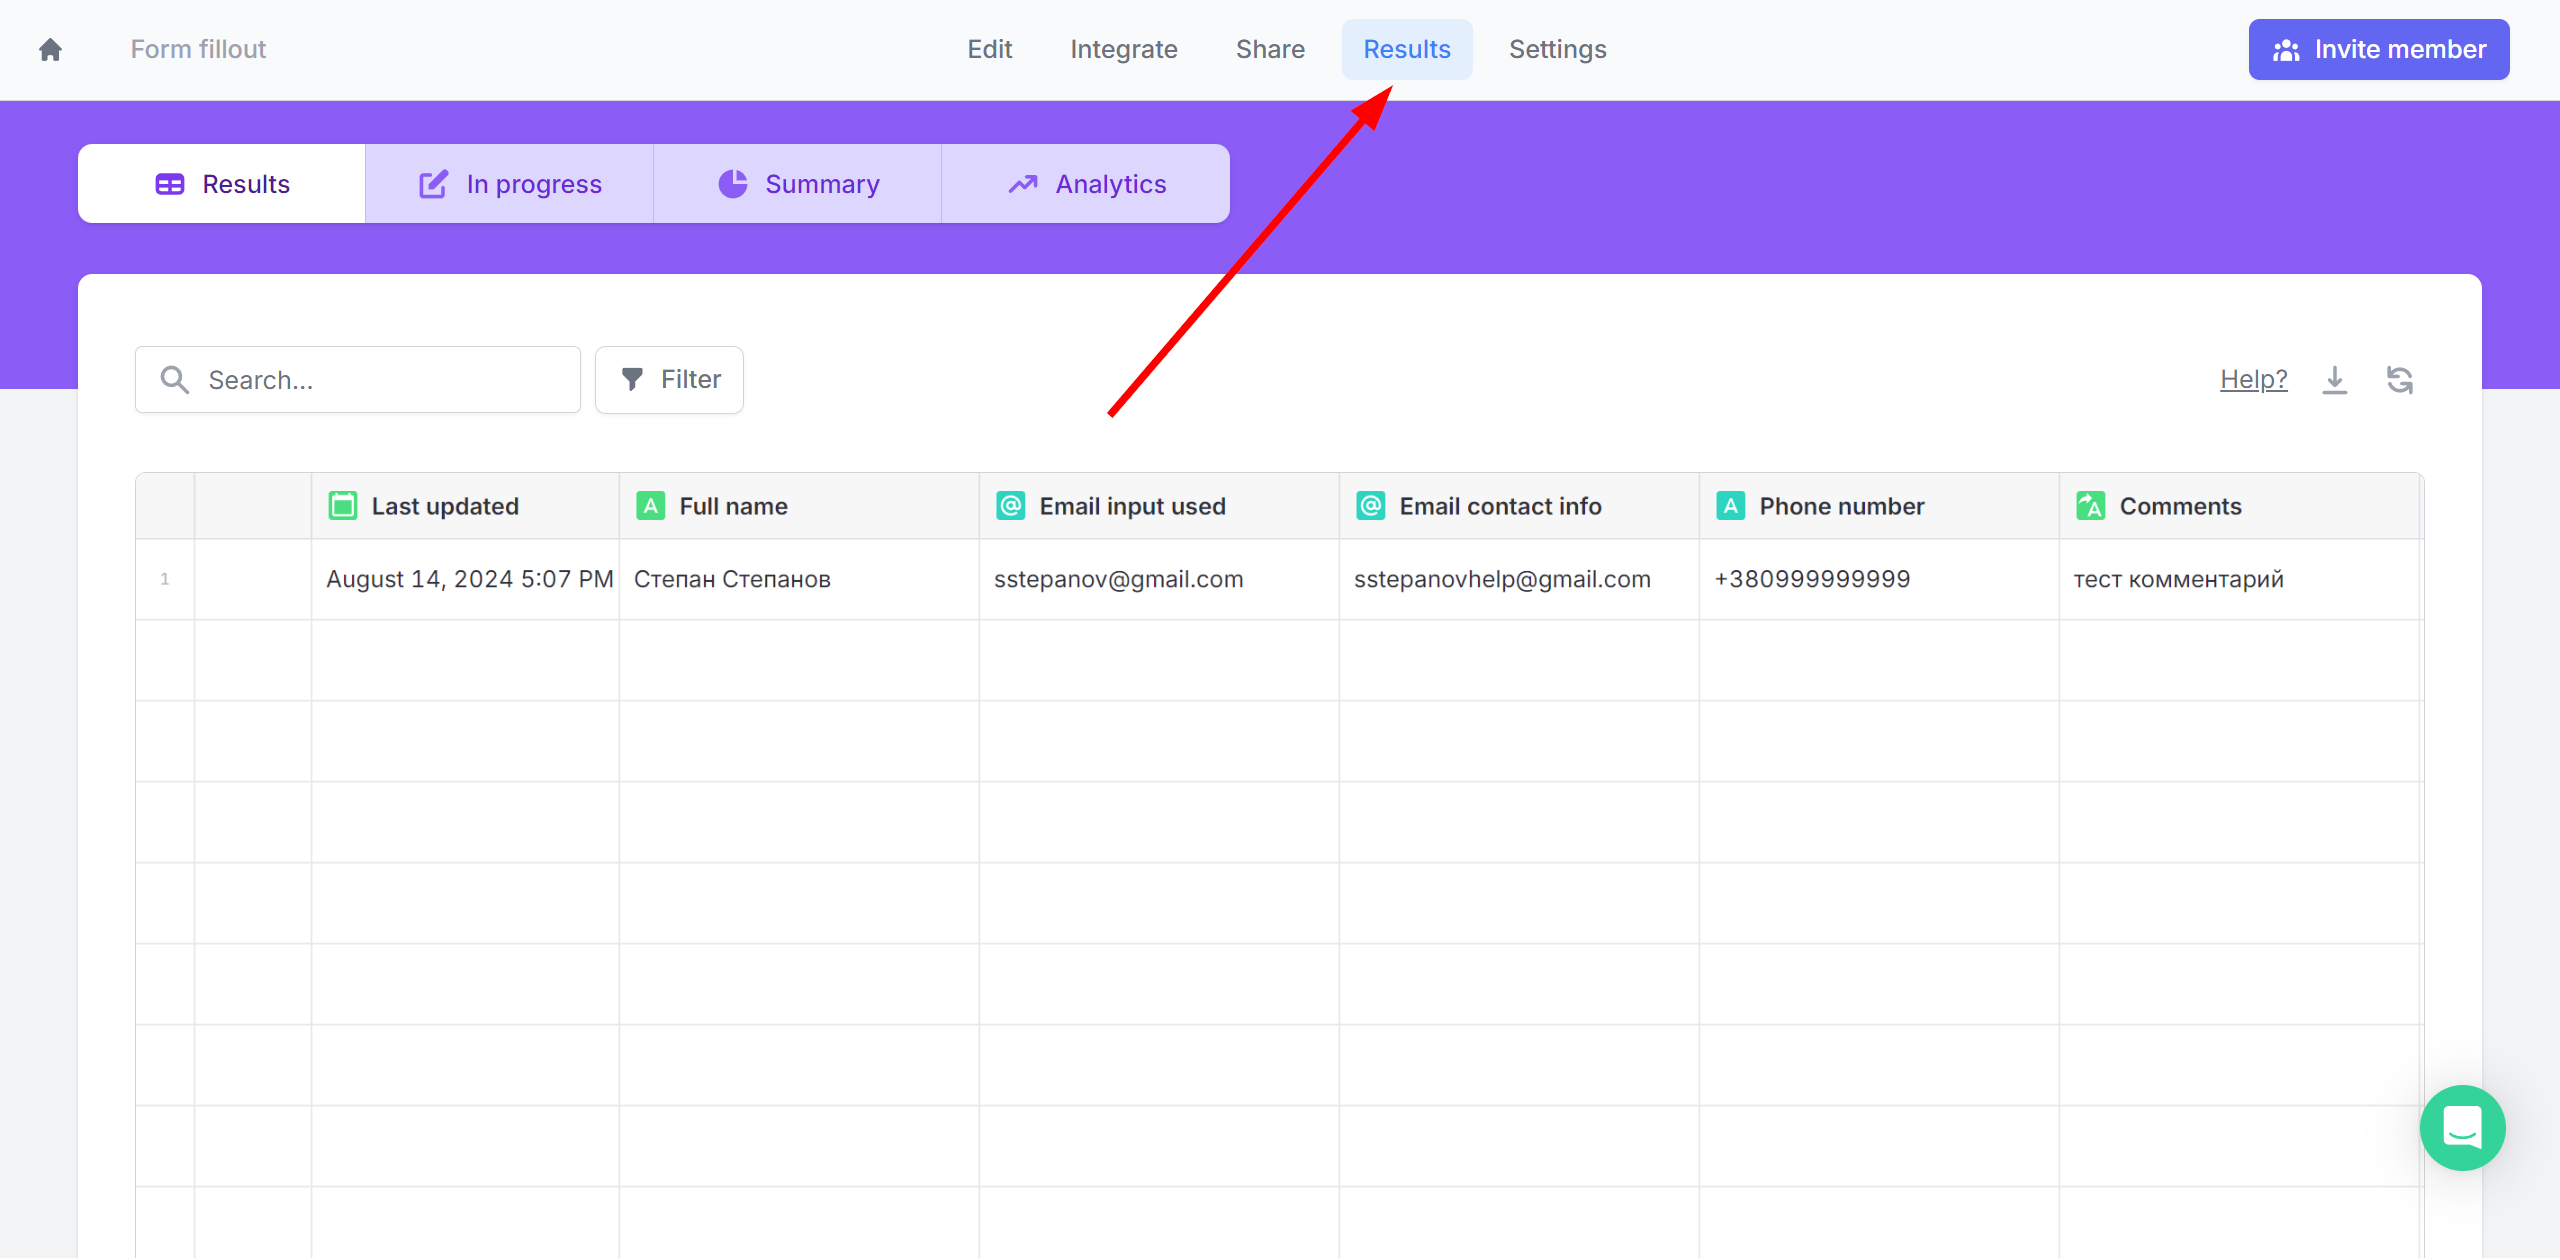Switch to the In progress tab

point(508,183)
